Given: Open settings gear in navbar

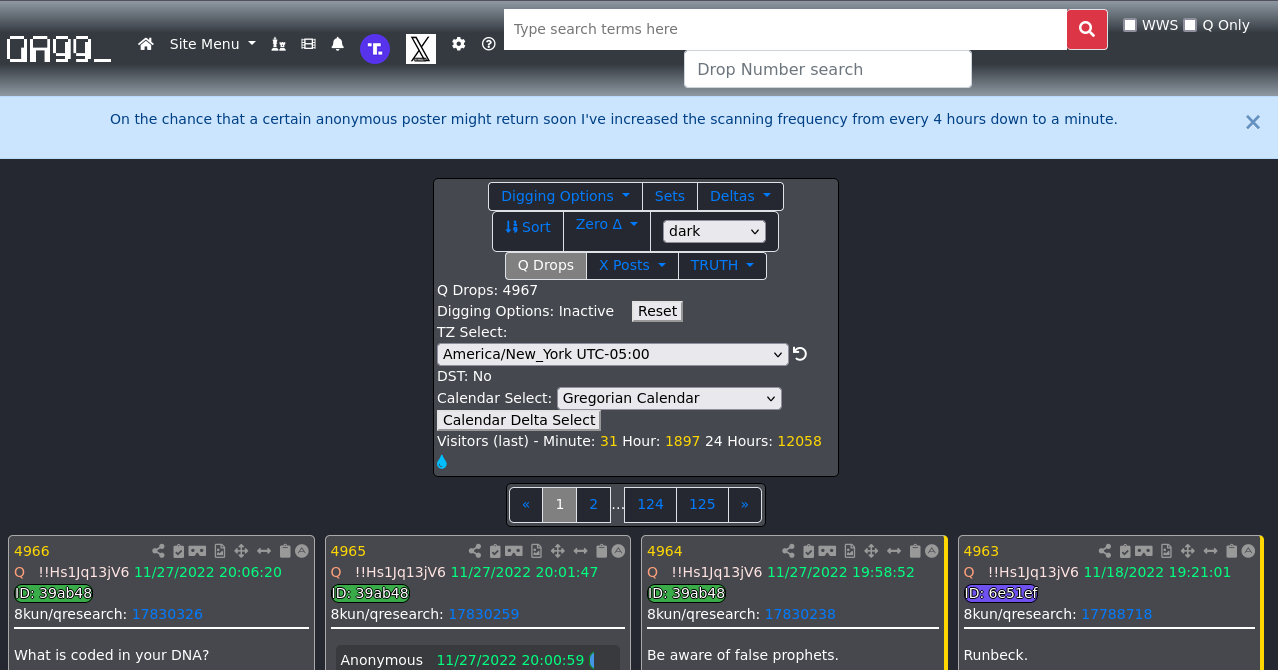Looking at the screenshot, I should [x=459, y=44].
